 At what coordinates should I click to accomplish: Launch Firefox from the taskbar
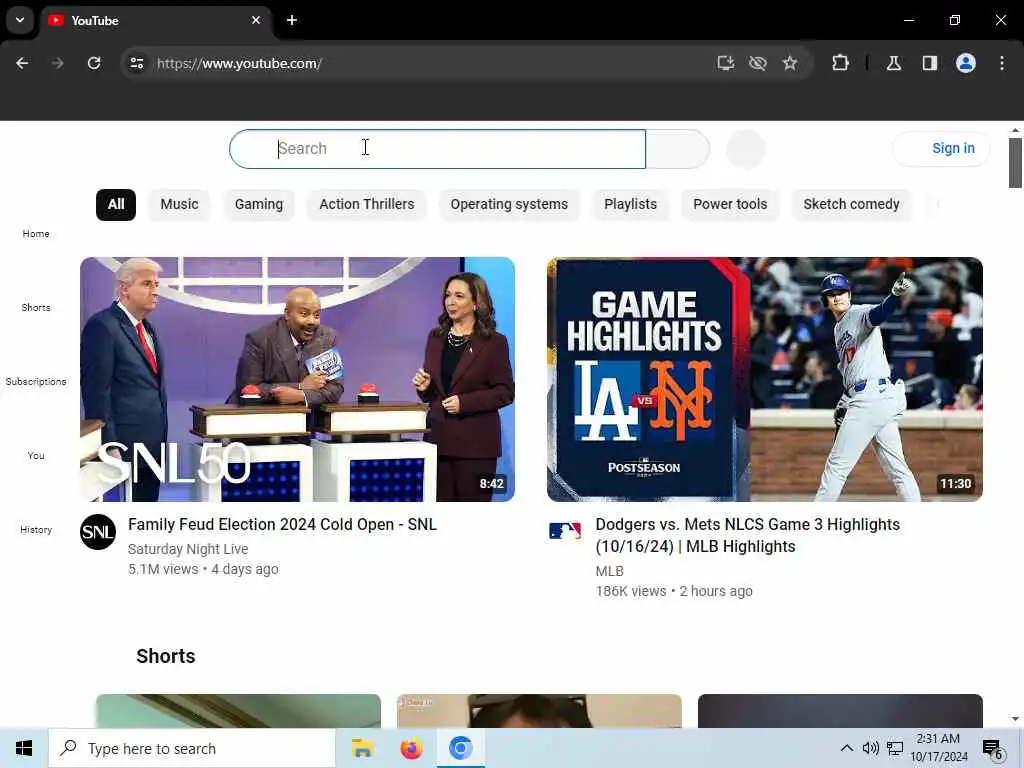(411, 748)
